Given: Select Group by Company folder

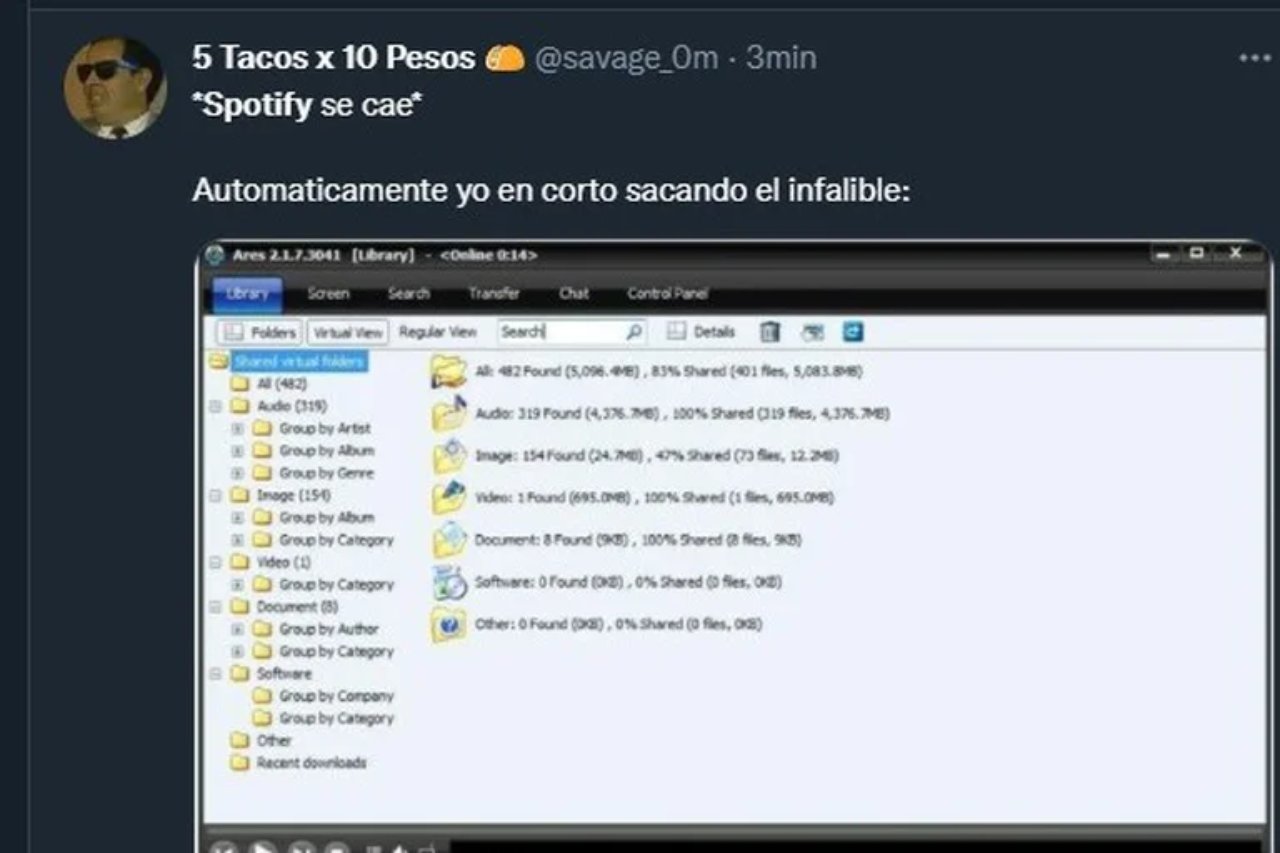Looking at the screenshot, I should (336, 695).
